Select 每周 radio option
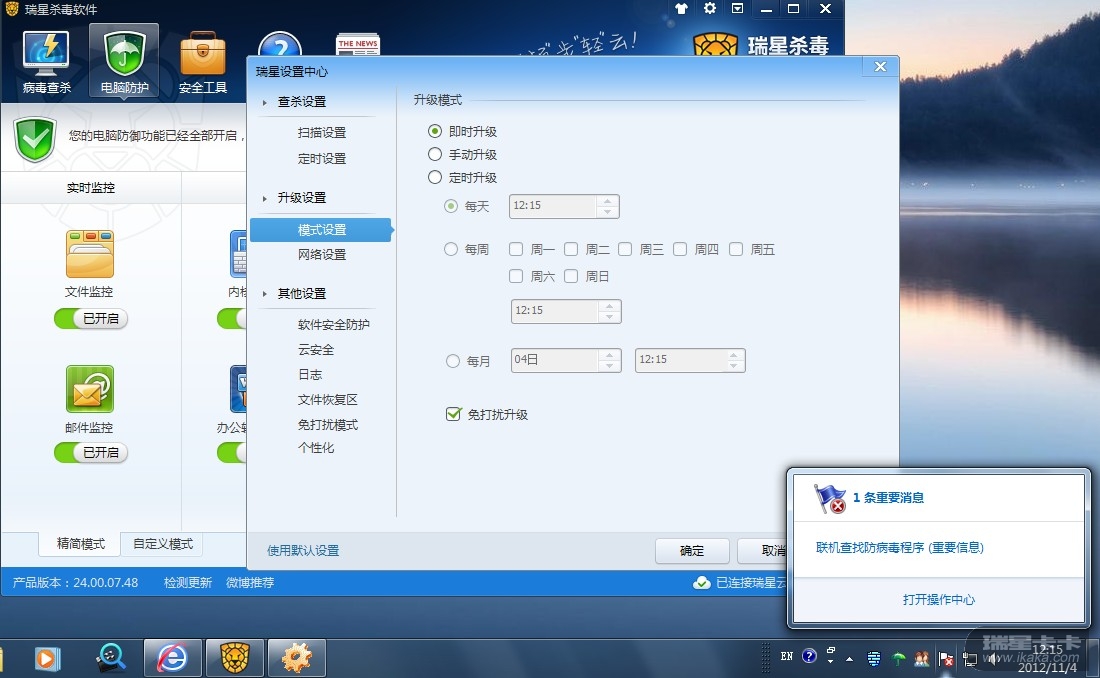This screenshot has width=1100, height=678. point(451,249)
